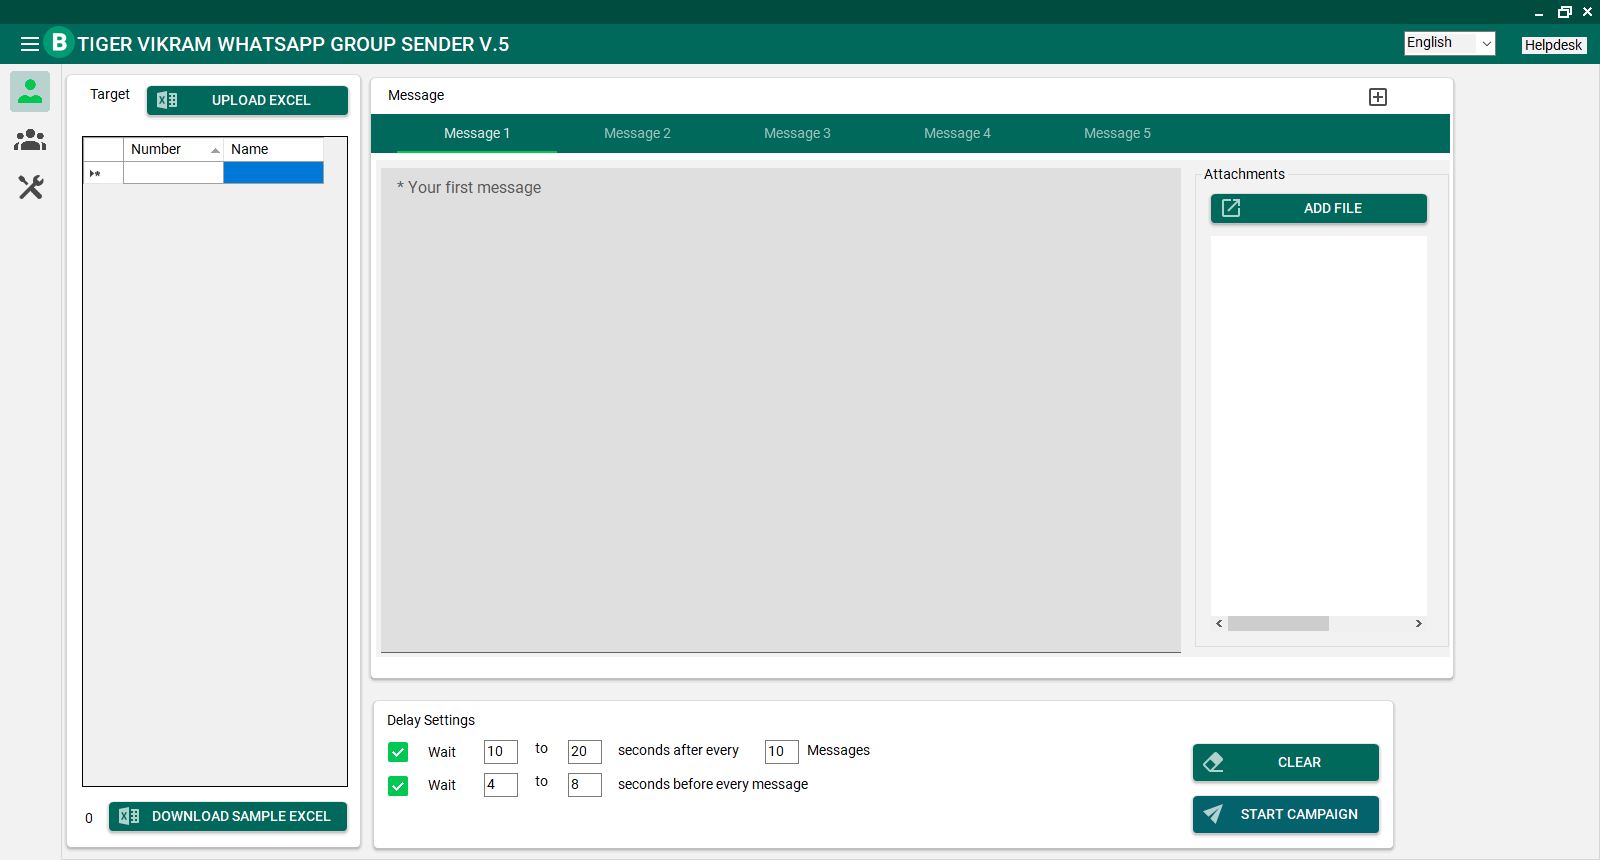The height and width of the screenshot is (860, 1600).
Task: Click the DOWNLOAD SAMPLE EXCEL button
Action: point(228,816)
